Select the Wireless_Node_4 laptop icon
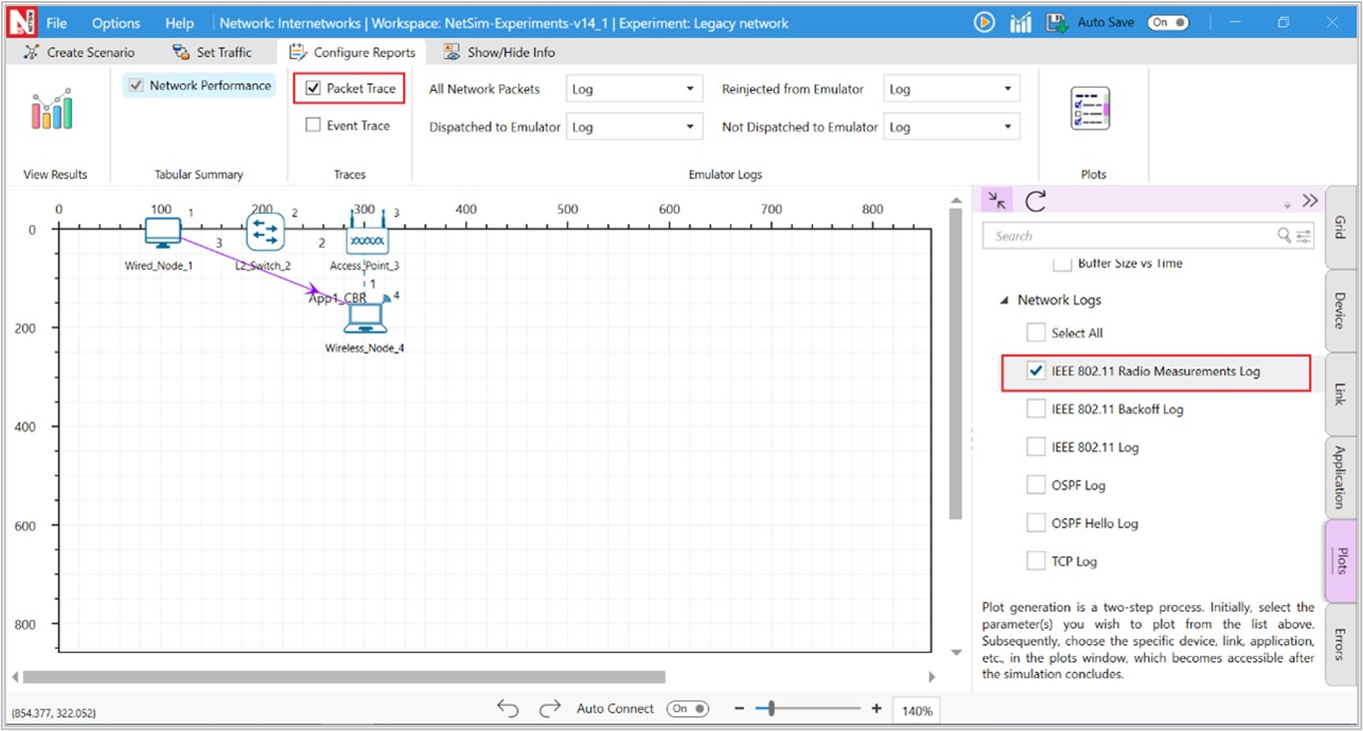Viewport: 1363px width, 731px height. pos(365,317)
